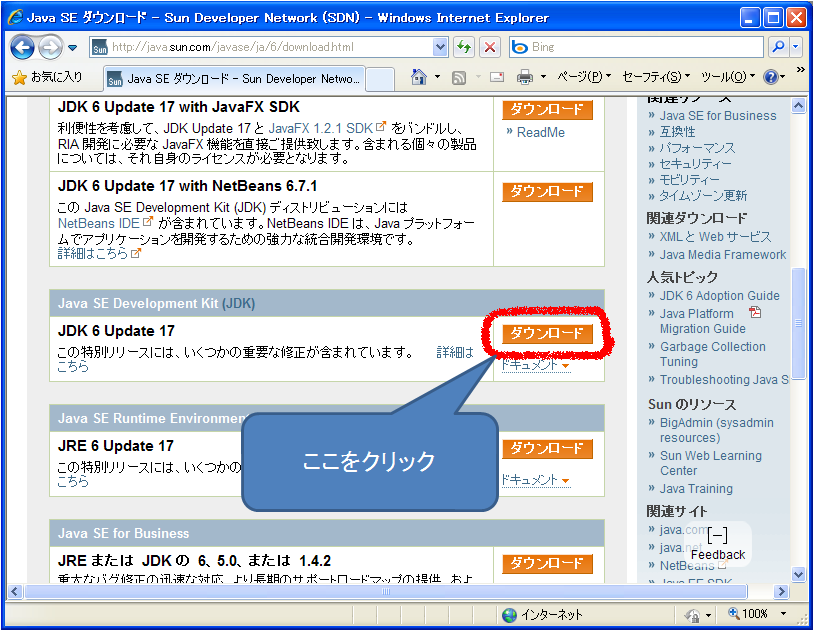Click the RSS feeds icon
This screenshot has height=631, width=814.
point(459,78)
